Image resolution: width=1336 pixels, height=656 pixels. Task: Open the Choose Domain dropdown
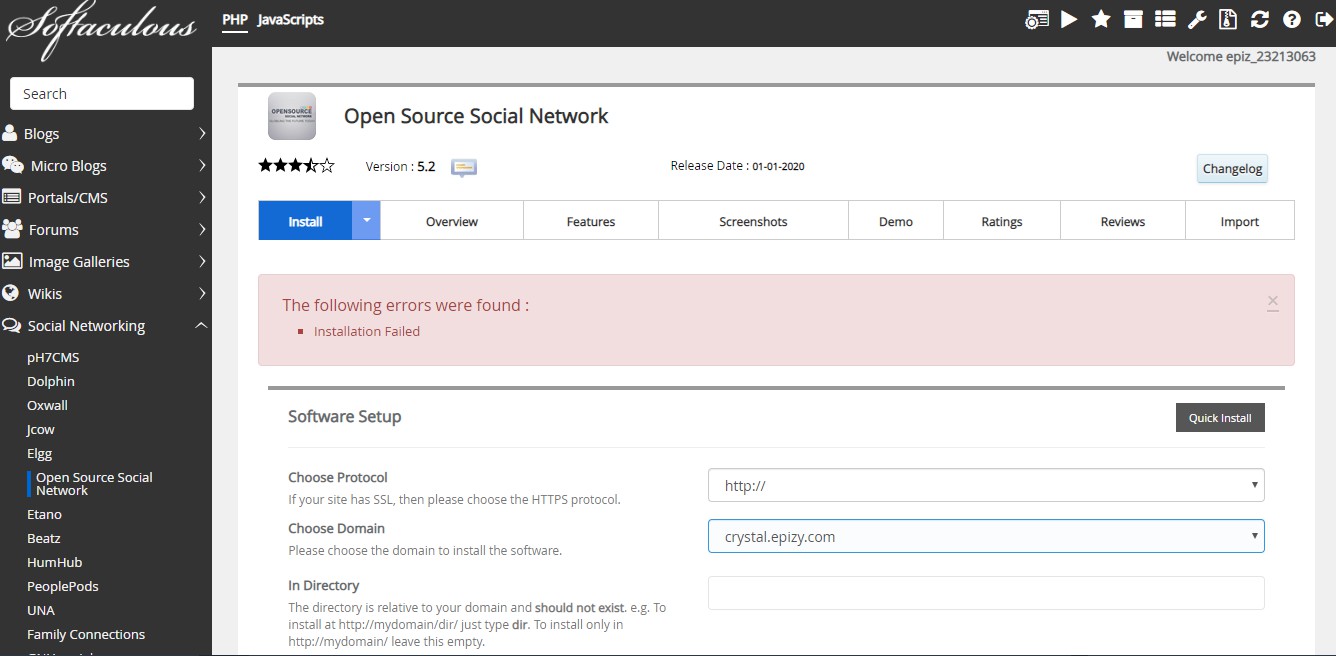985,536
